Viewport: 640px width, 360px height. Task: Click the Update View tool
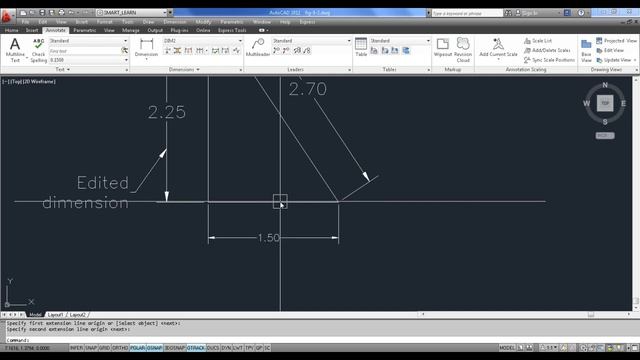[613, 60]
